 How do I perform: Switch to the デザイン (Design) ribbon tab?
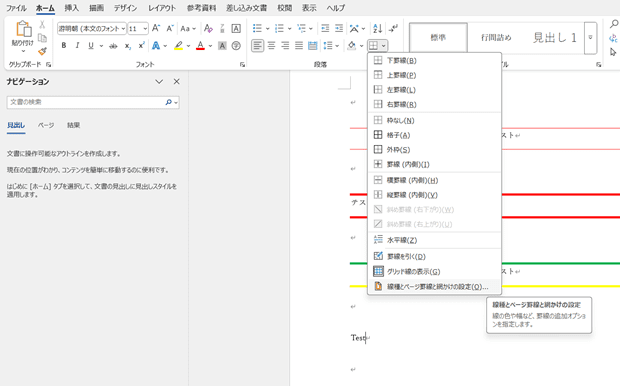tap(125, 8)
